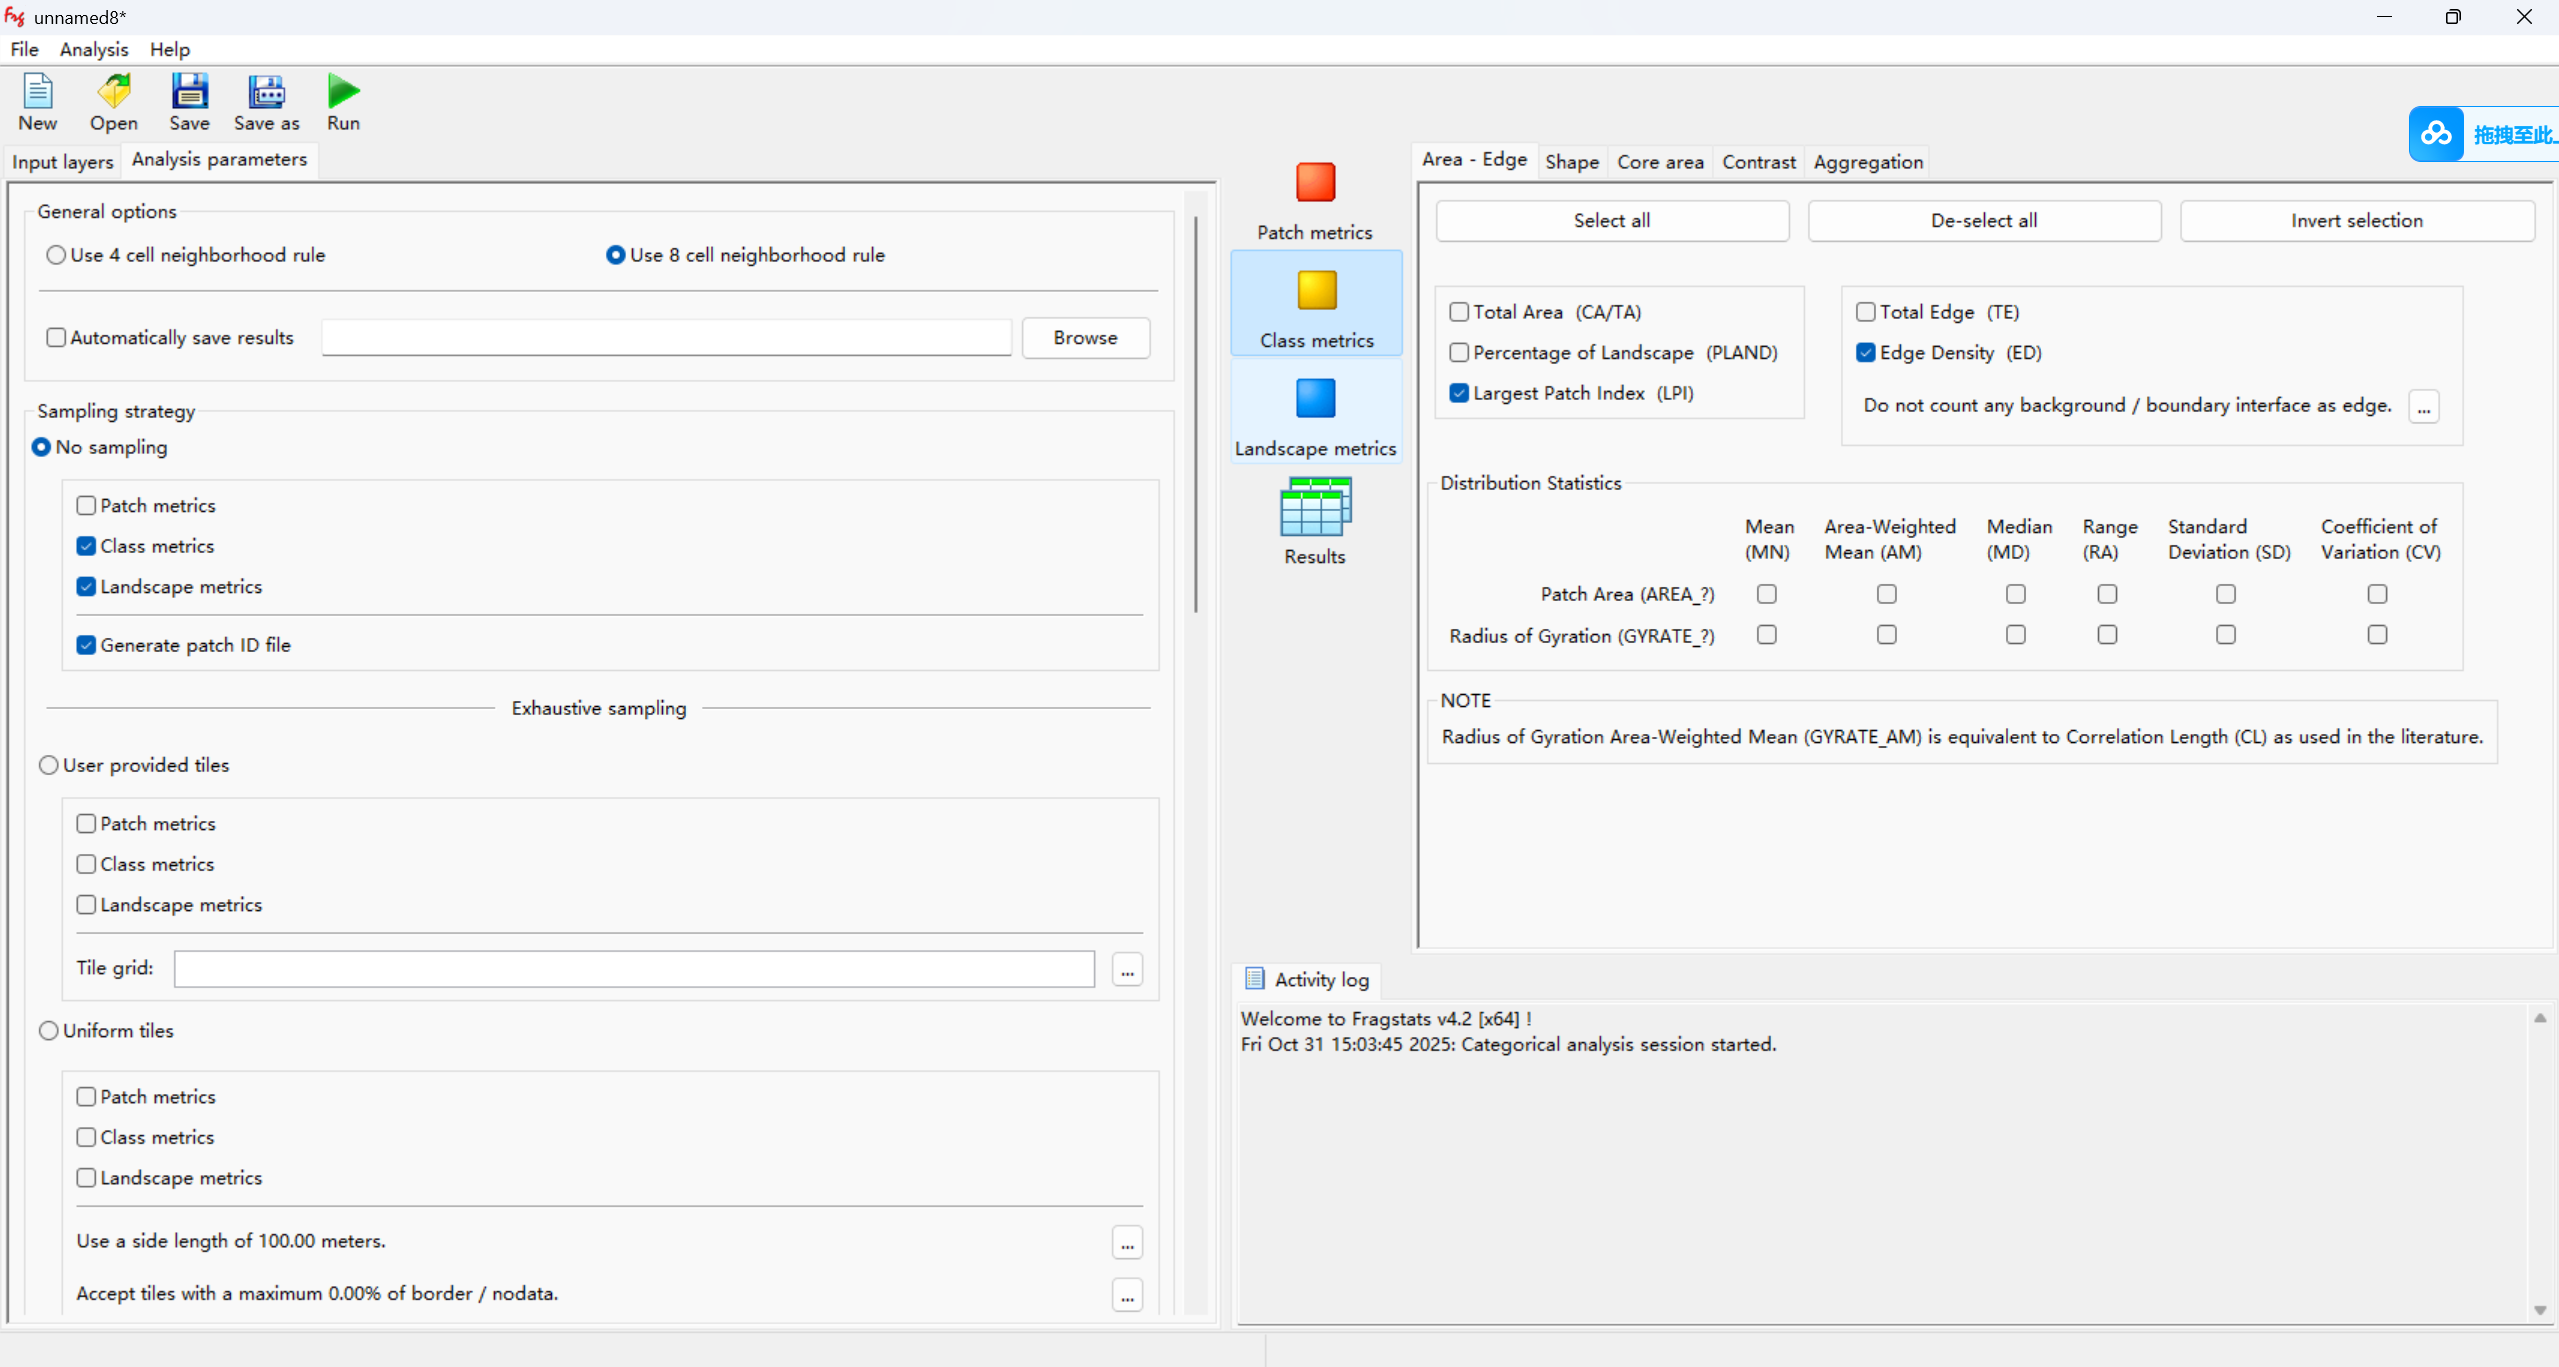The image size is (2559, 1367).
Task: Select Use 4 cell neighborhood rule
Action: (x=56, y=255)
